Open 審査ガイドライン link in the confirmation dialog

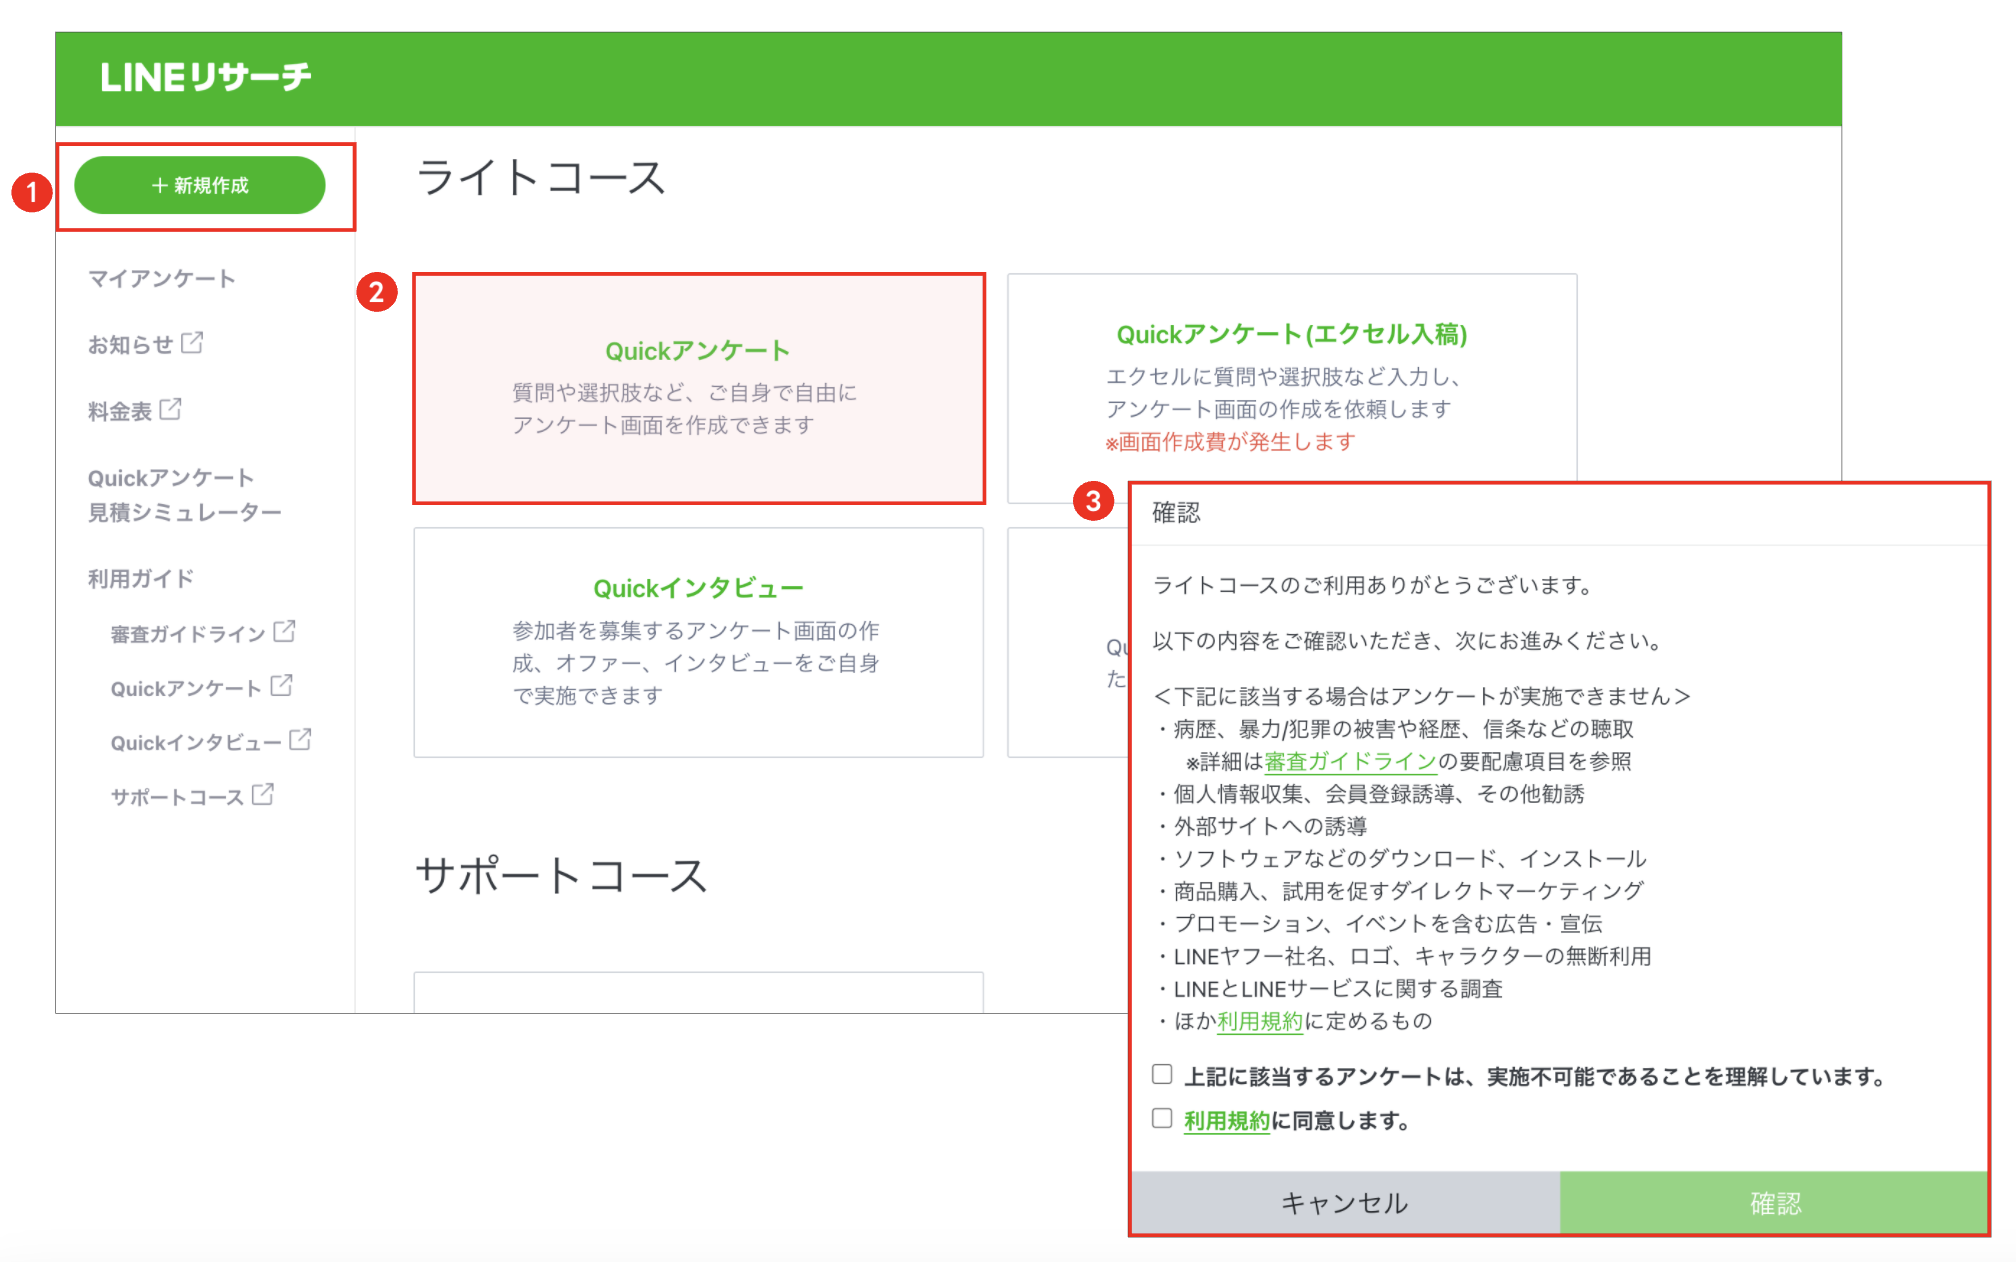click(x=1350, y=761)
